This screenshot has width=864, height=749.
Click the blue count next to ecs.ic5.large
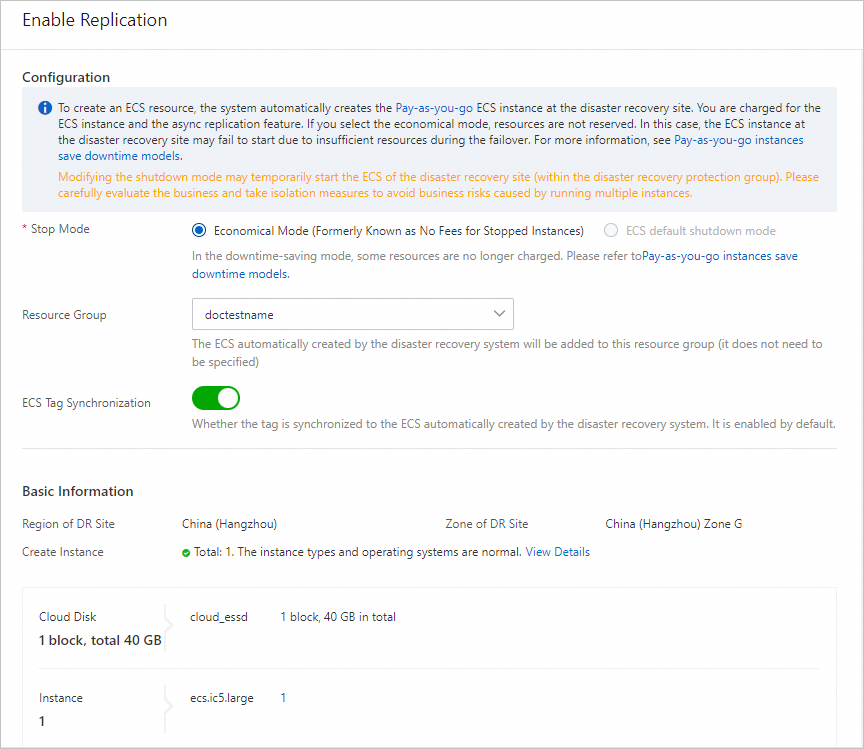coord(283,698)
